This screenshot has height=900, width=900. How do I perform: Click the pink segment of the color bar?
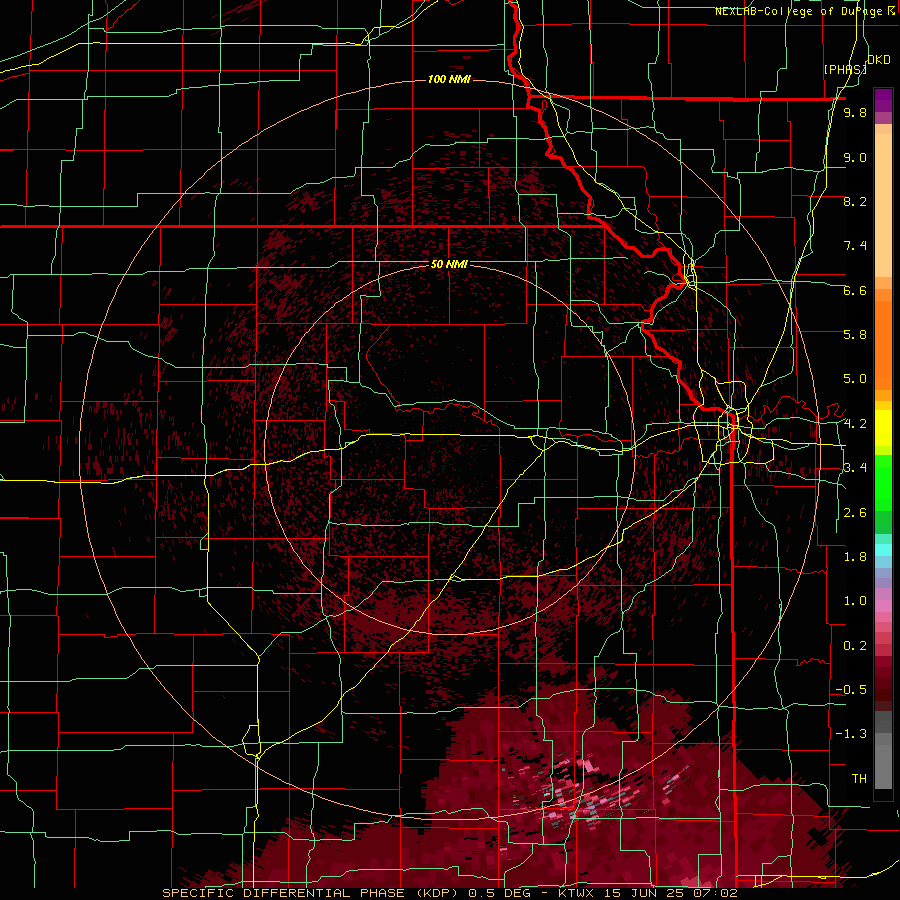click(x=883, y=607)
